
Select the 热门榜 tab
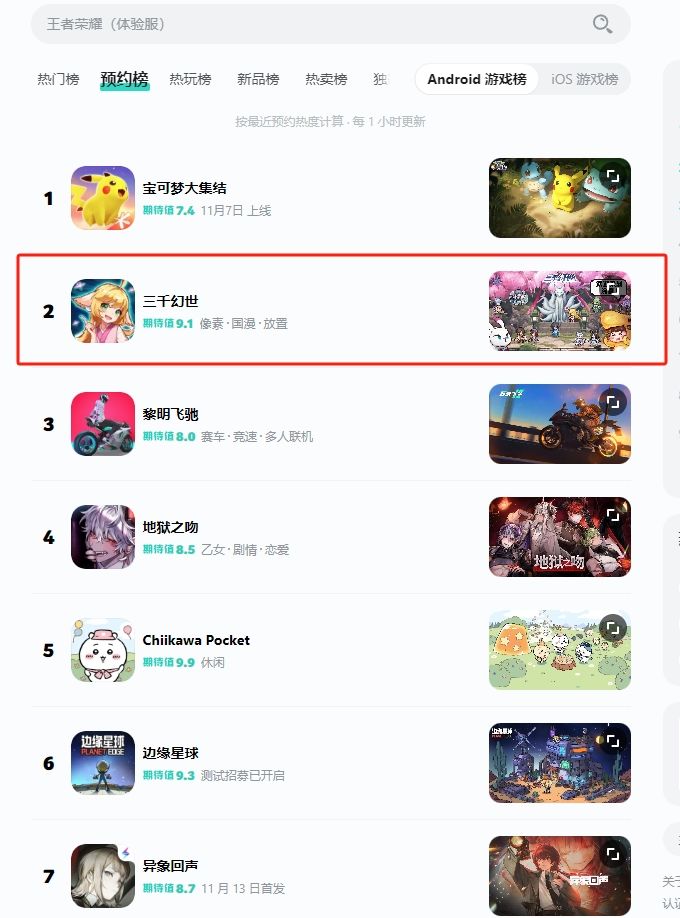58,79
